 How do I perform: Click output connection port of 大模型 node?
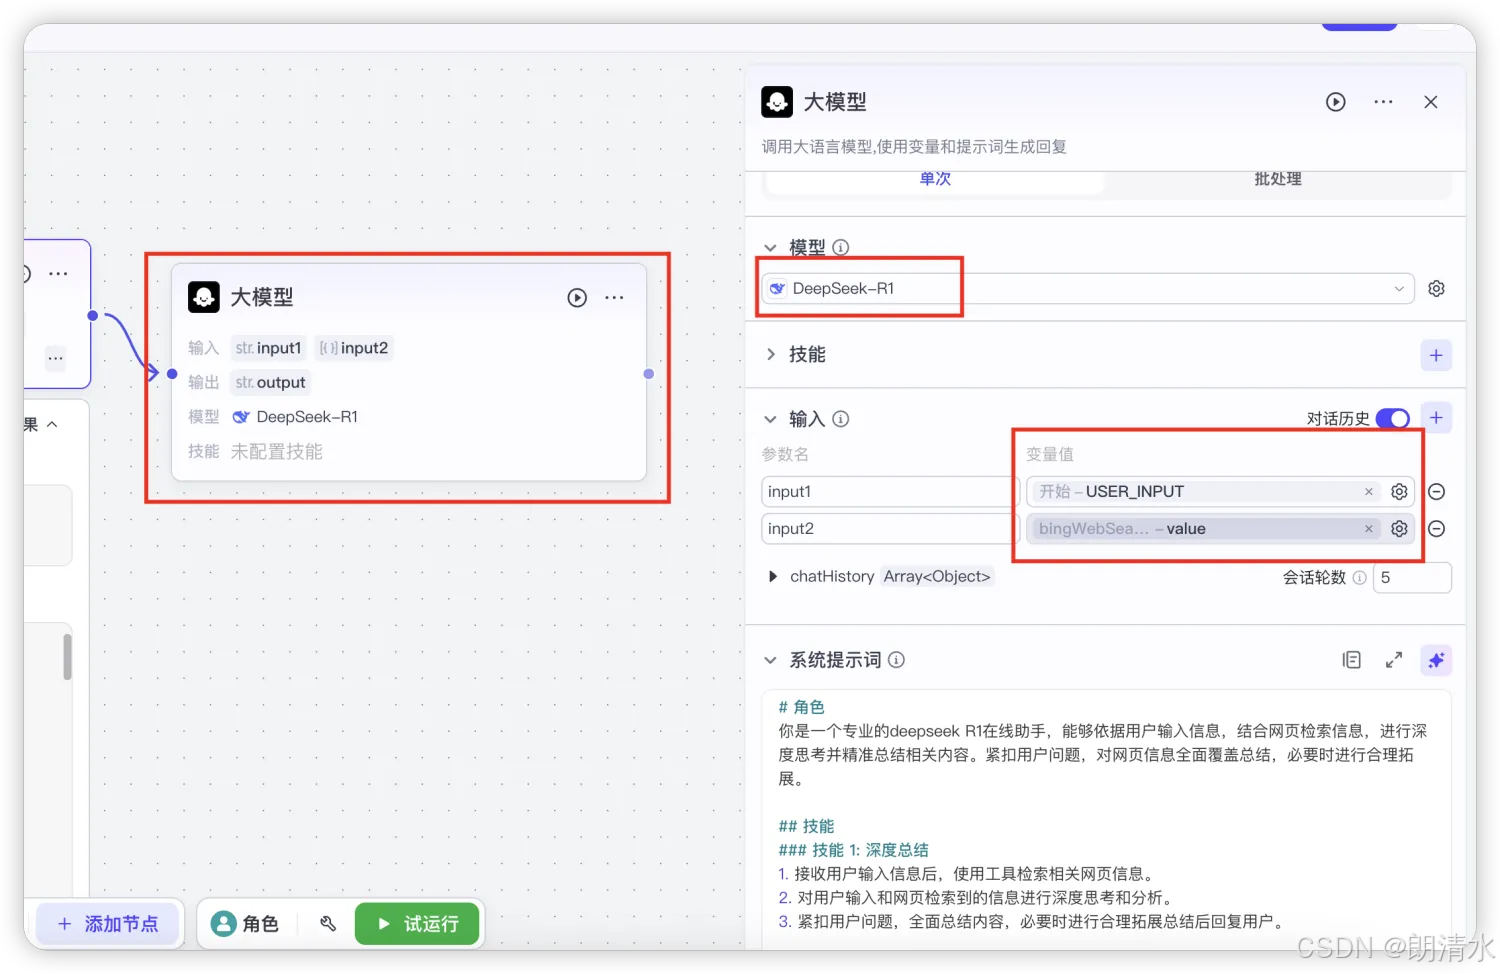point(648,374)
